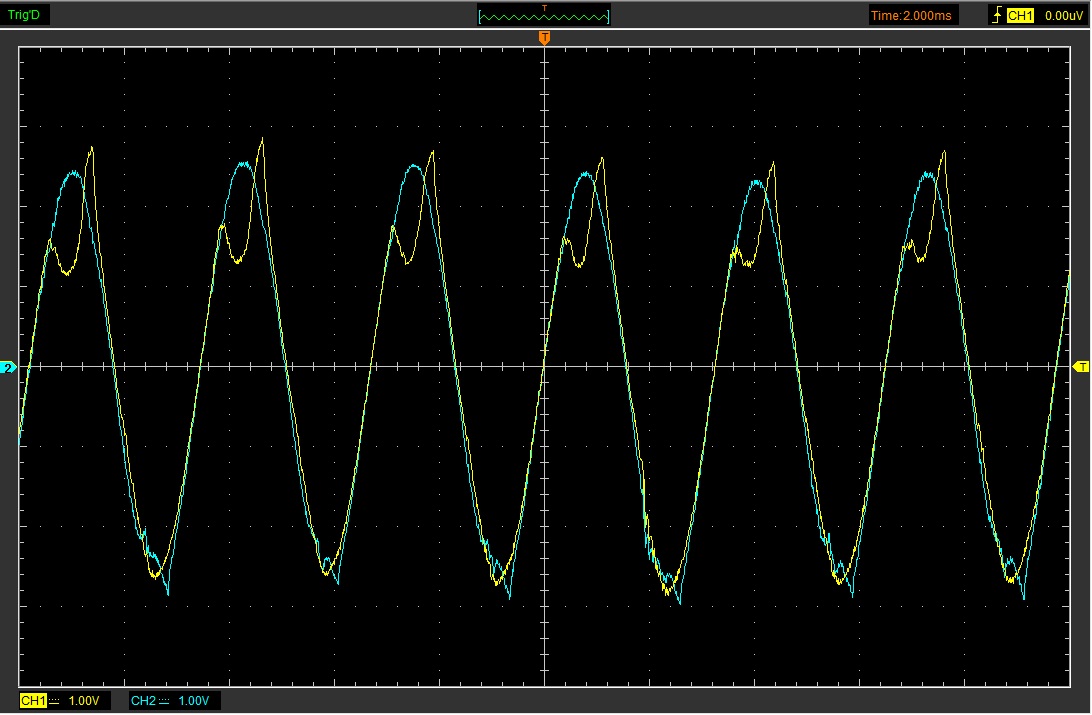
Task: Click the CH1 DC coupling icon
Action: [x=54, y=701]
